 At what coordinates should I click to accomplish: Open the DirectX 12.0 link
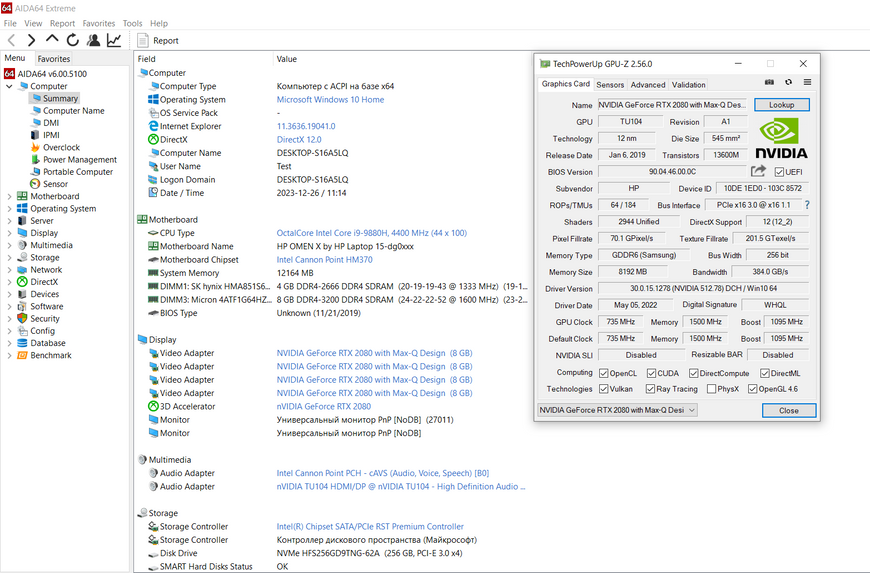(299, 139)
